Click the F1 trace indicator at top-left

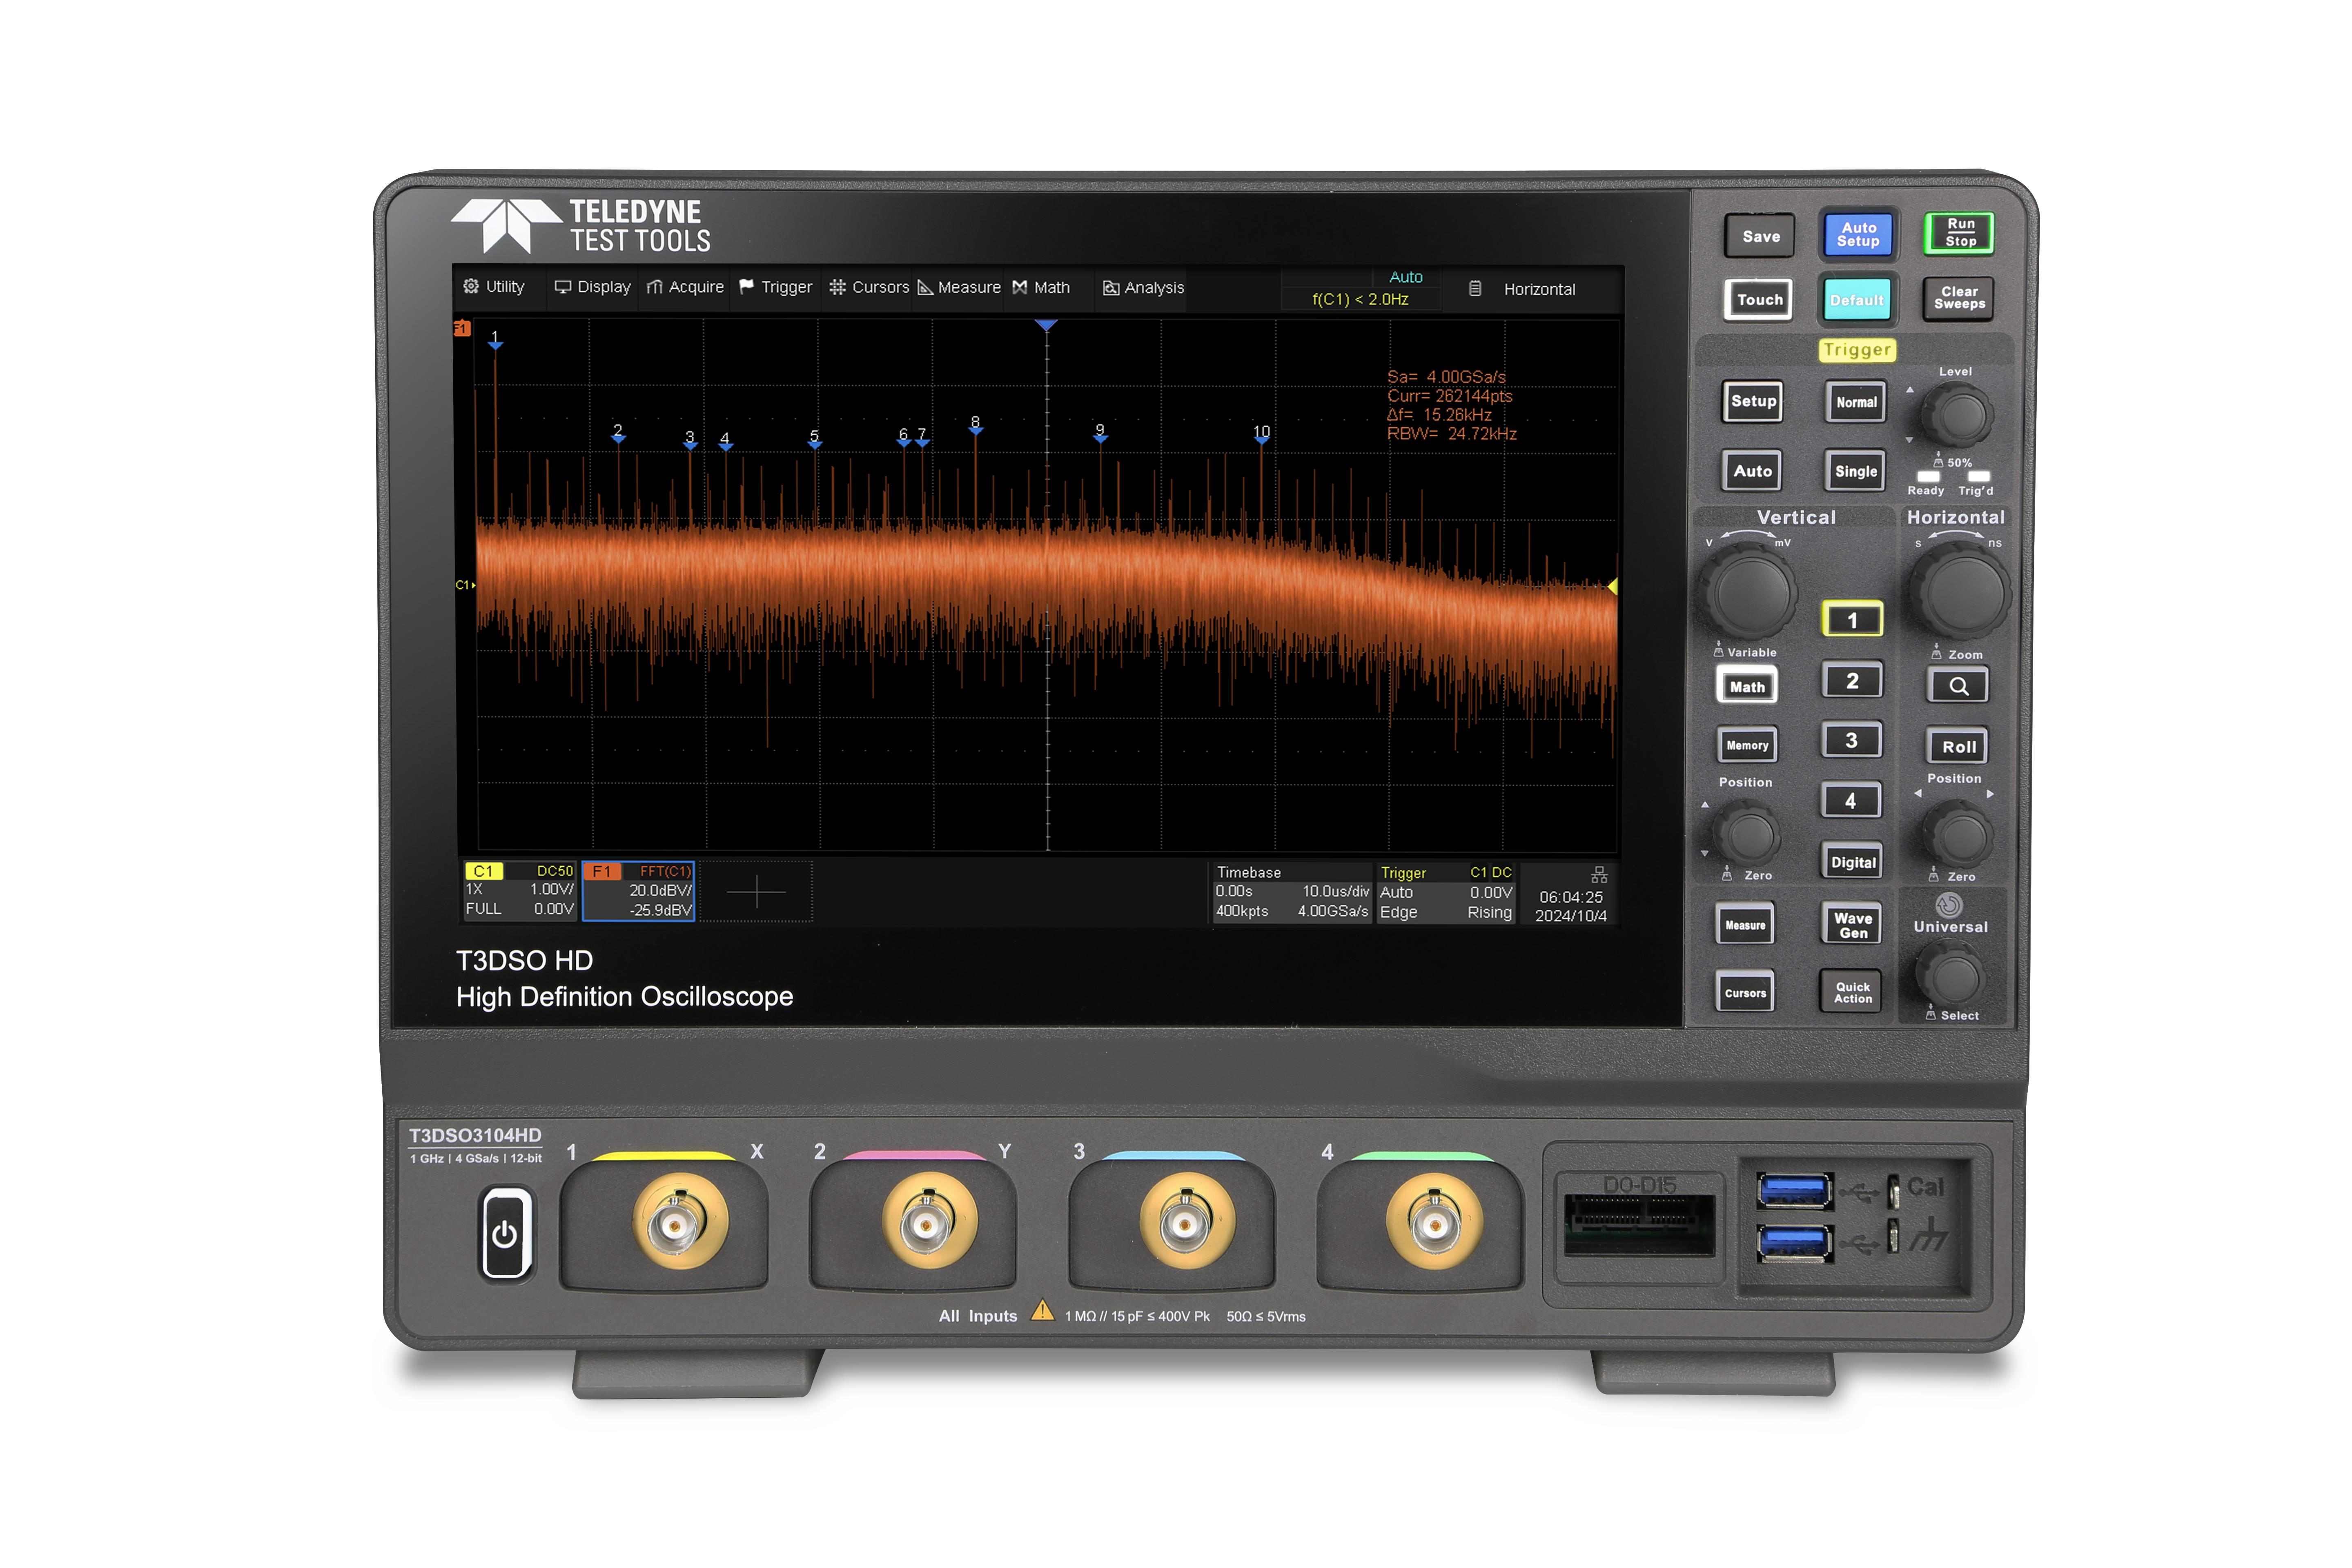click(x=461, y=328)
